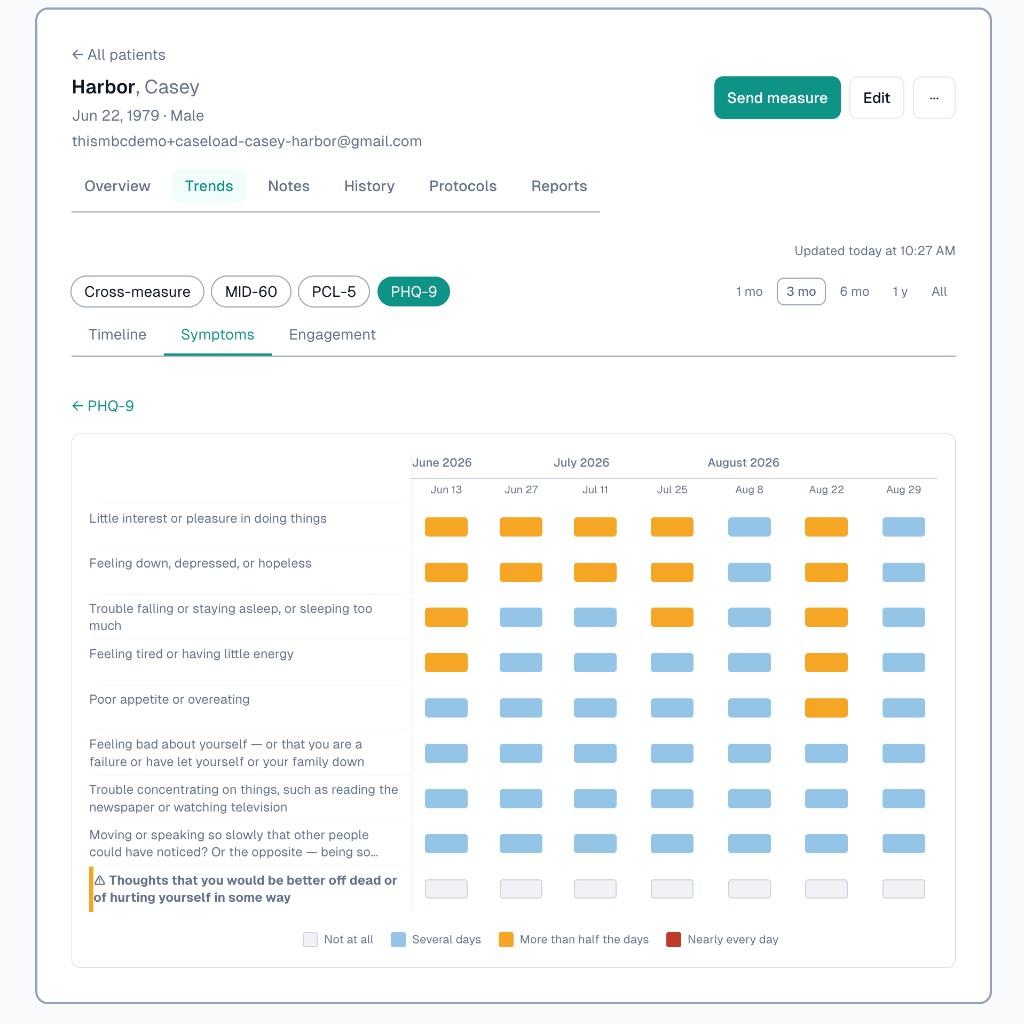
Task: Select the PCL-5 measure chip
Action: [x=334, y=291]
